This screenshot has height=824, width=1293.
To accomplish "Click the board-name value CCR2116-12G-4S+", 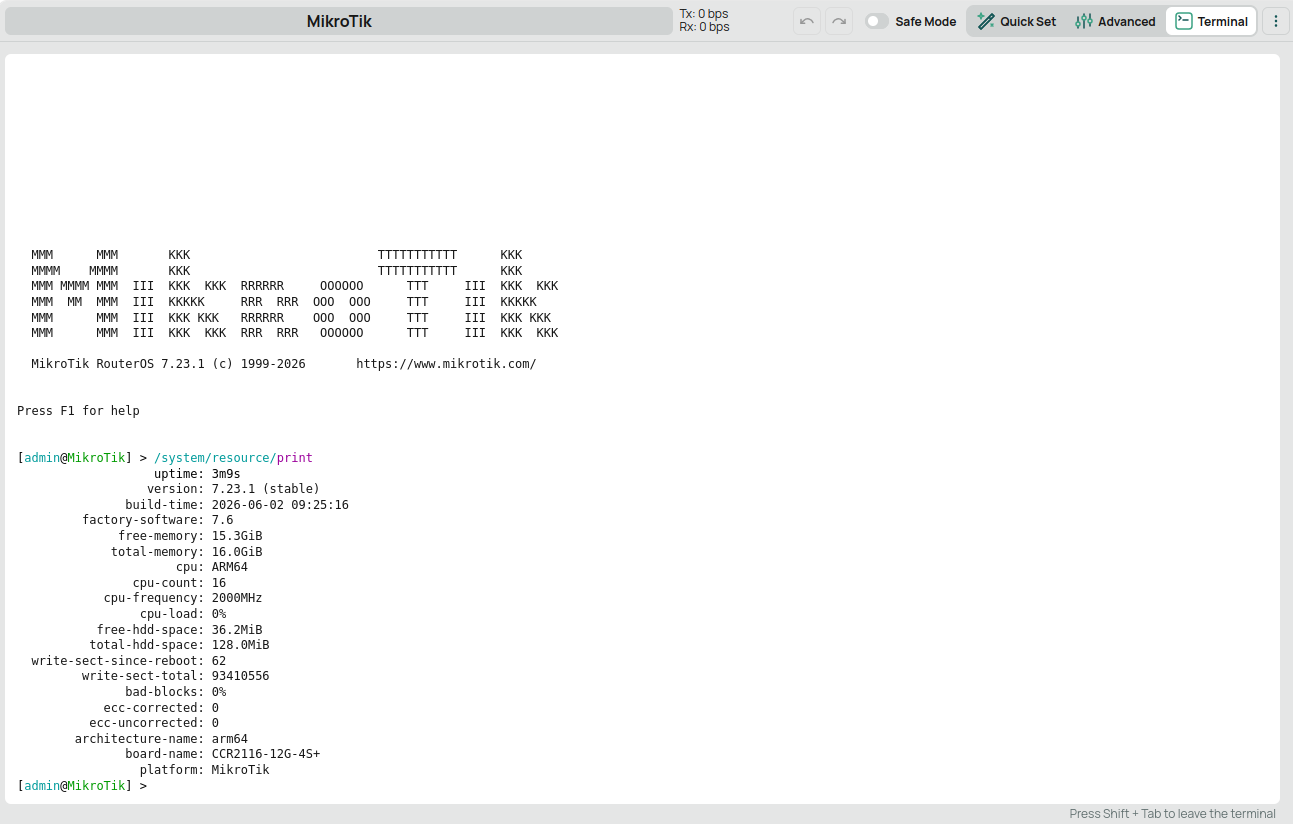I will coord(266,754).
